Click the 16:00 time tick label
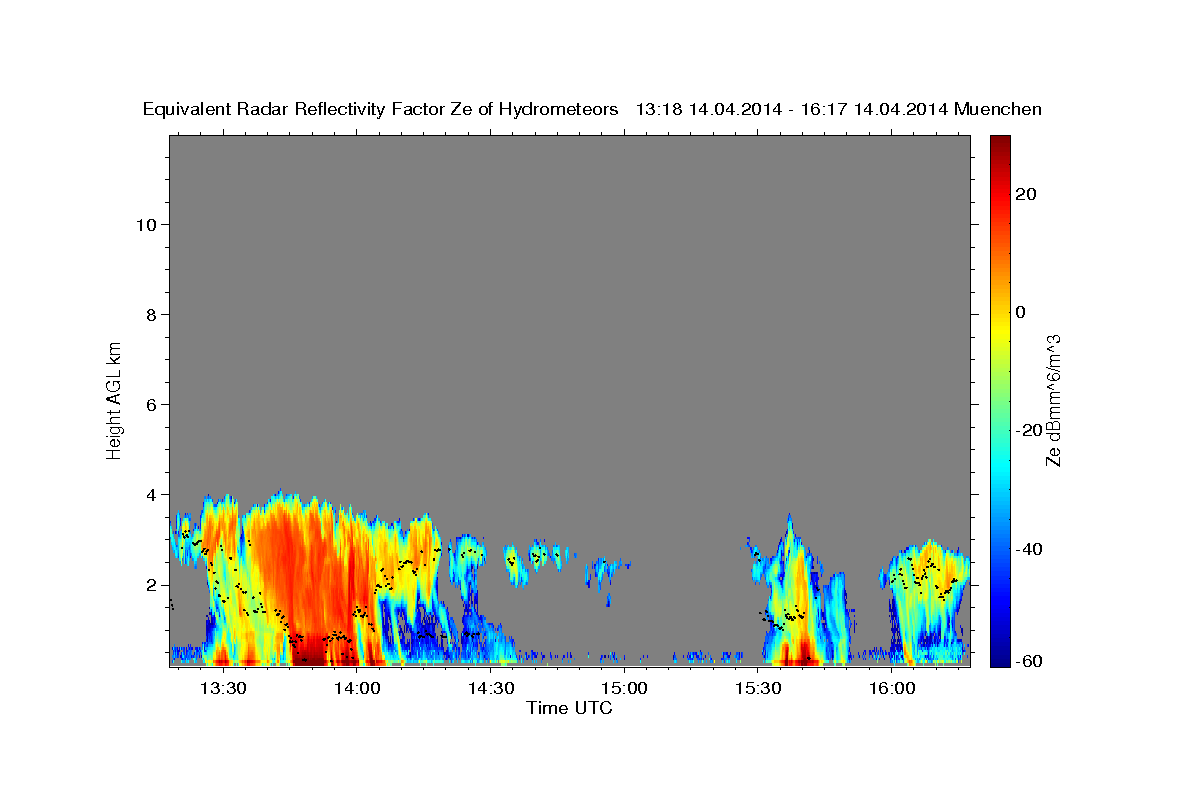Image resolution: width=1200 pixels, height=800 pixels. coord(893,688)
